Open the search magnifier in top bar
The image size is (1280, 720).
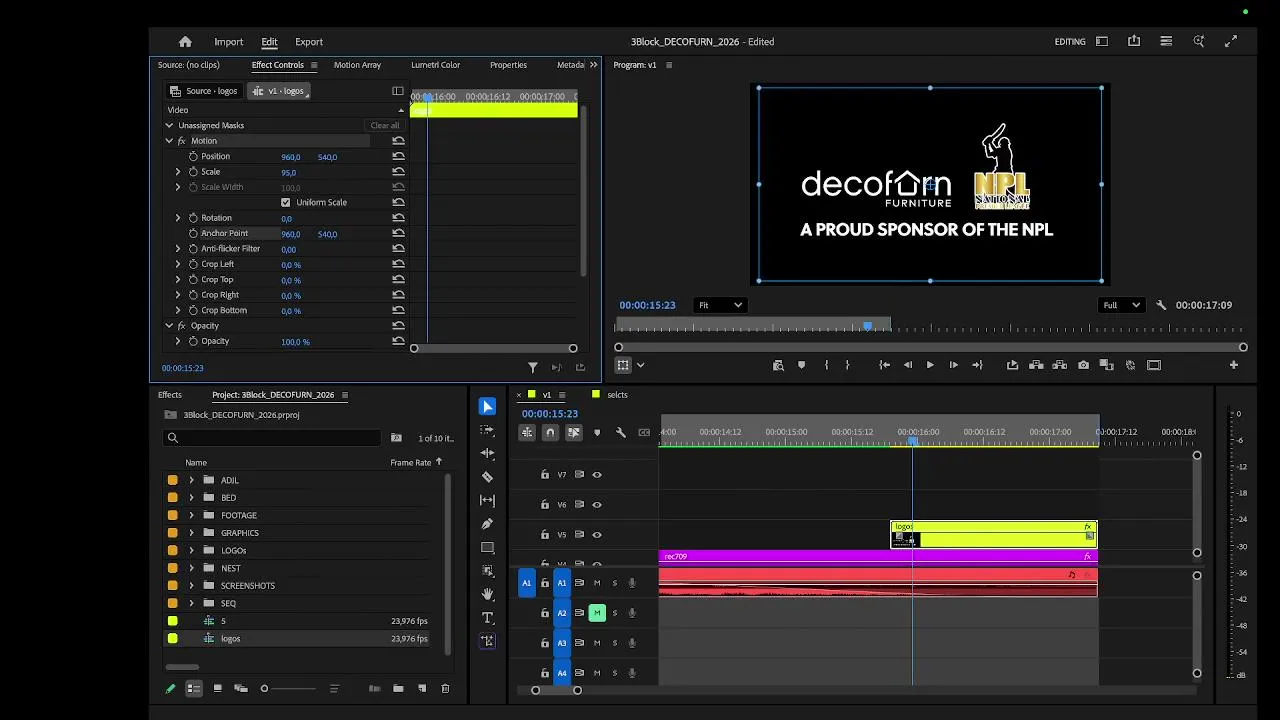coord(1198,42)
